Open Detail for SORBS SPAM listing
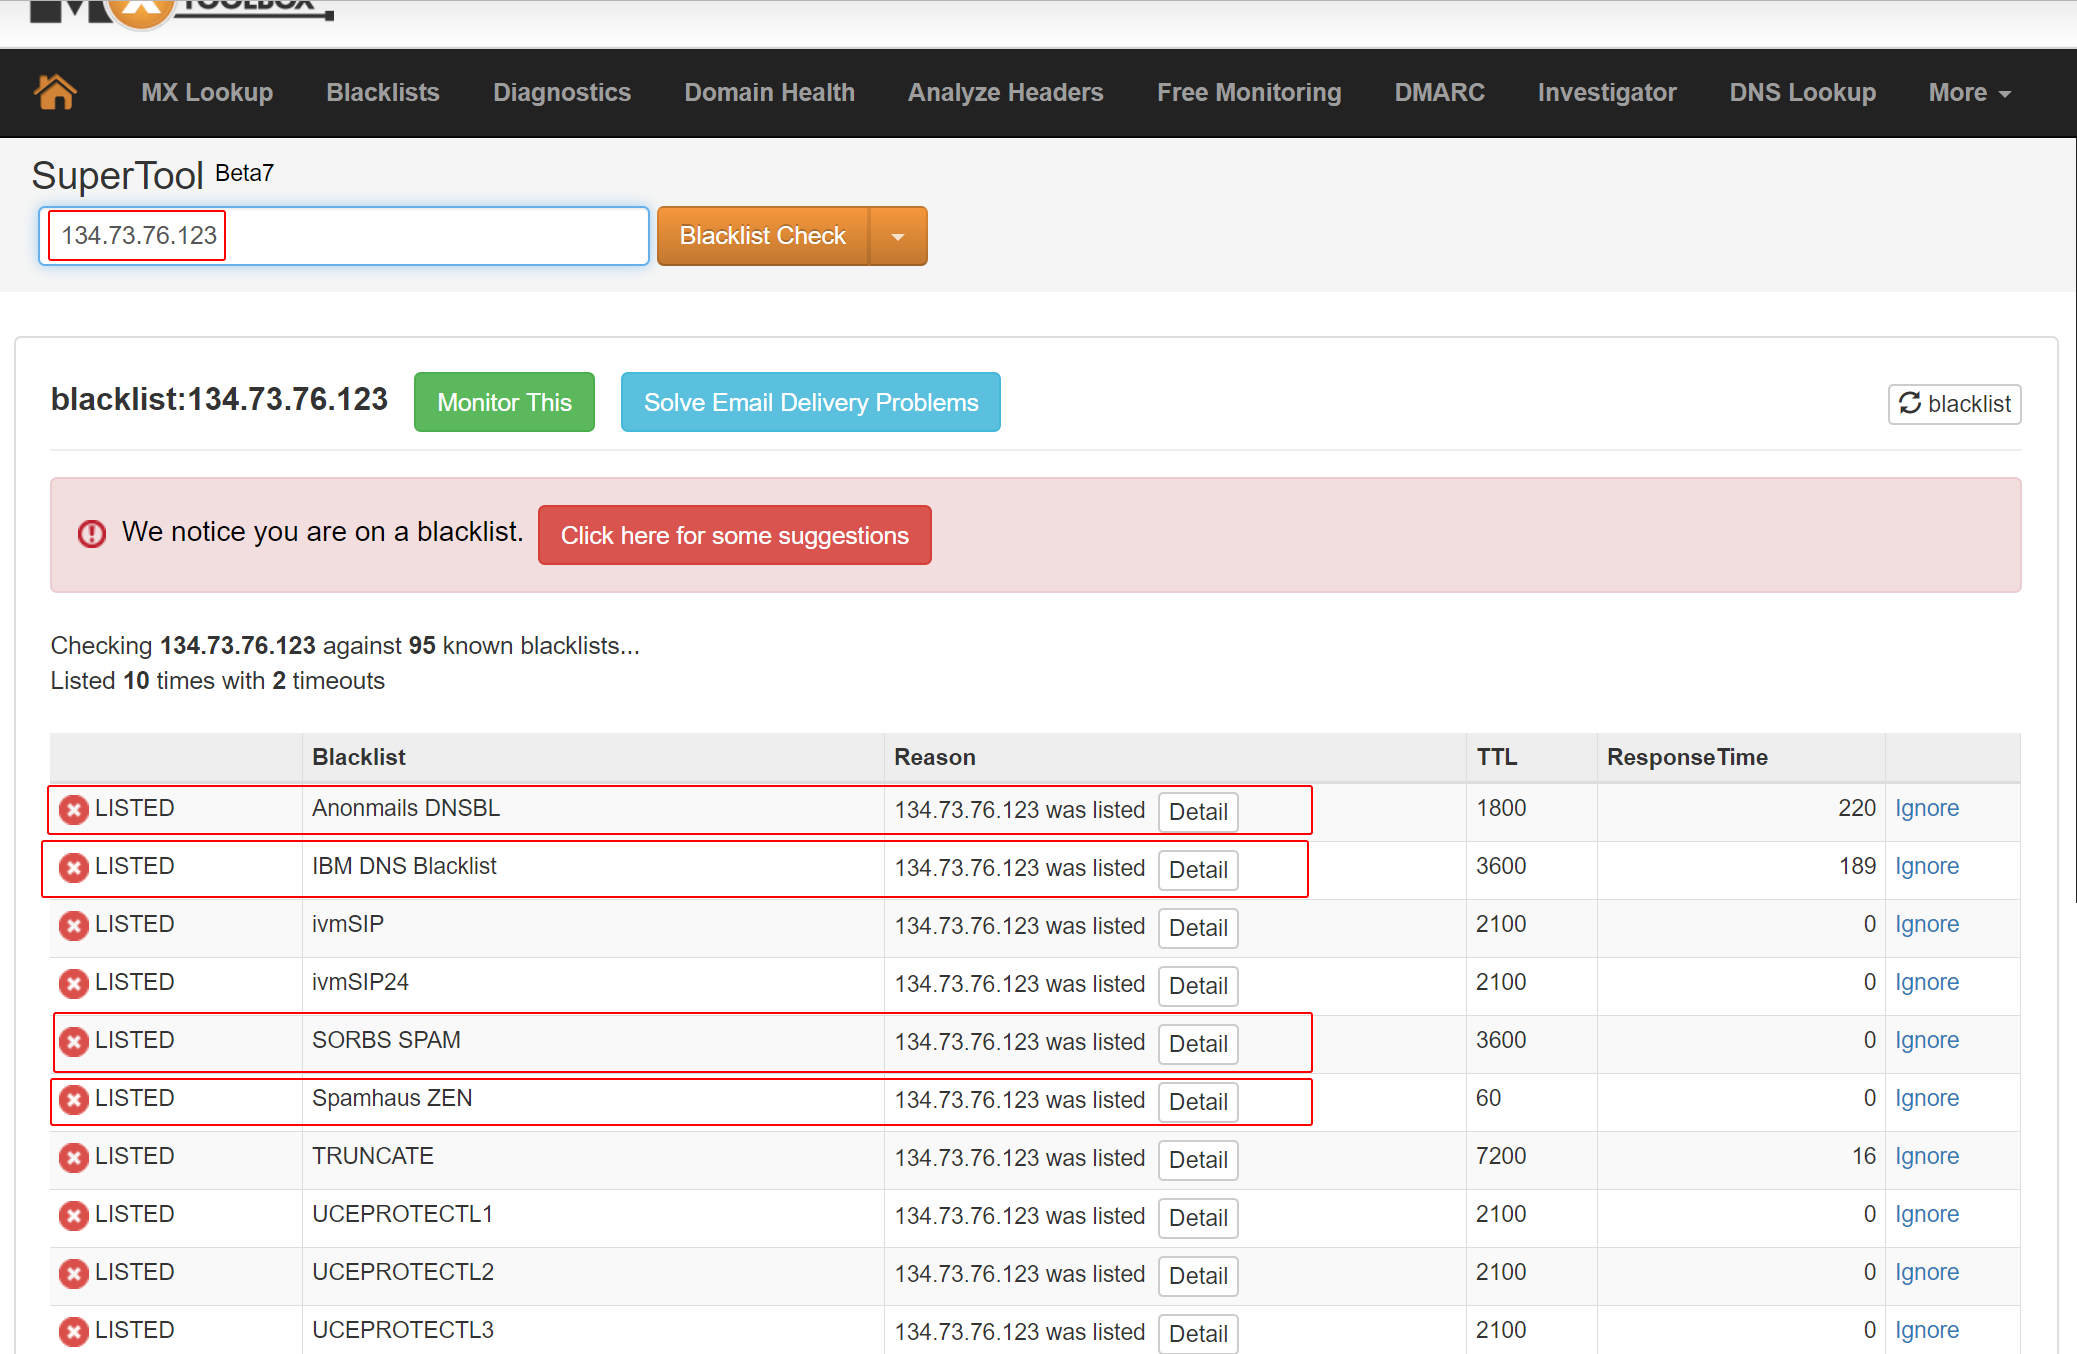This screenshot has height=1354, width=2077. coord(1197,1043)
